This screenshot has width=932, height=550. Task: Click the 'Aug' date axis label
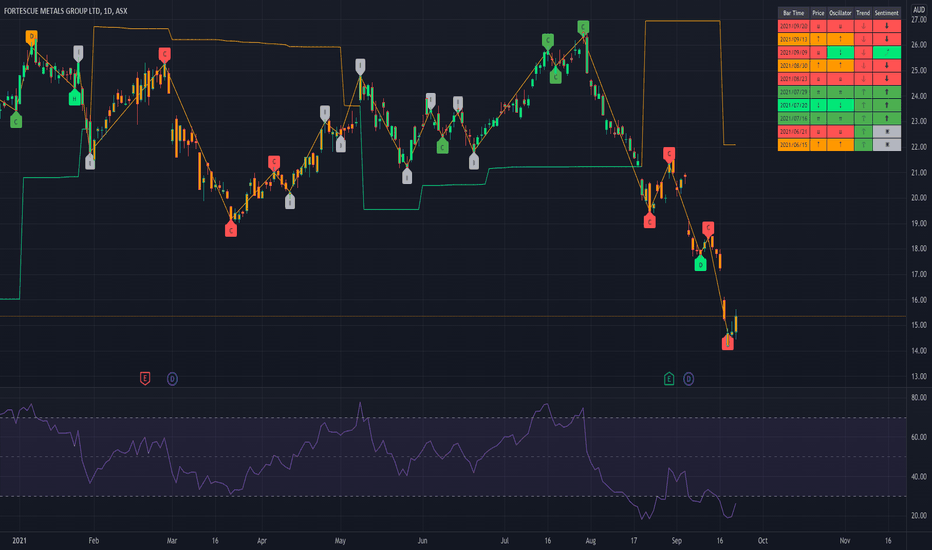590,541
